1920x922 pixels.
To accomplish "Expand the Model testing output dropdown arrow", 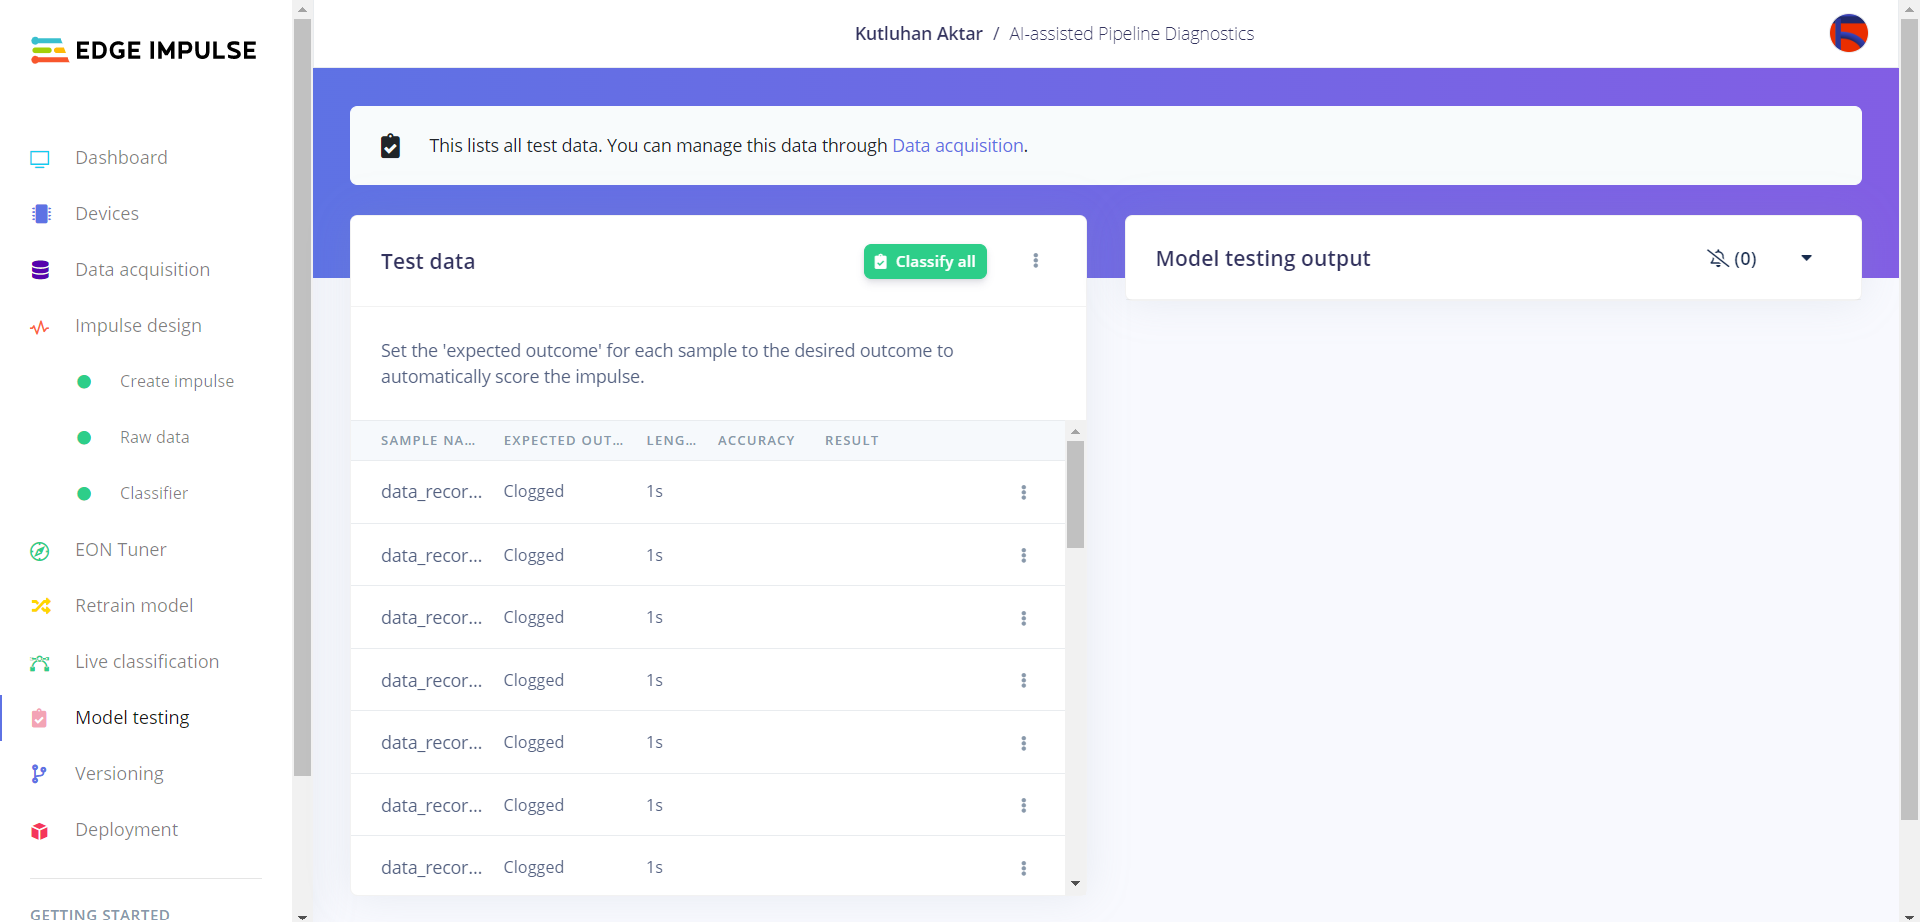I will coord(1806,259).
